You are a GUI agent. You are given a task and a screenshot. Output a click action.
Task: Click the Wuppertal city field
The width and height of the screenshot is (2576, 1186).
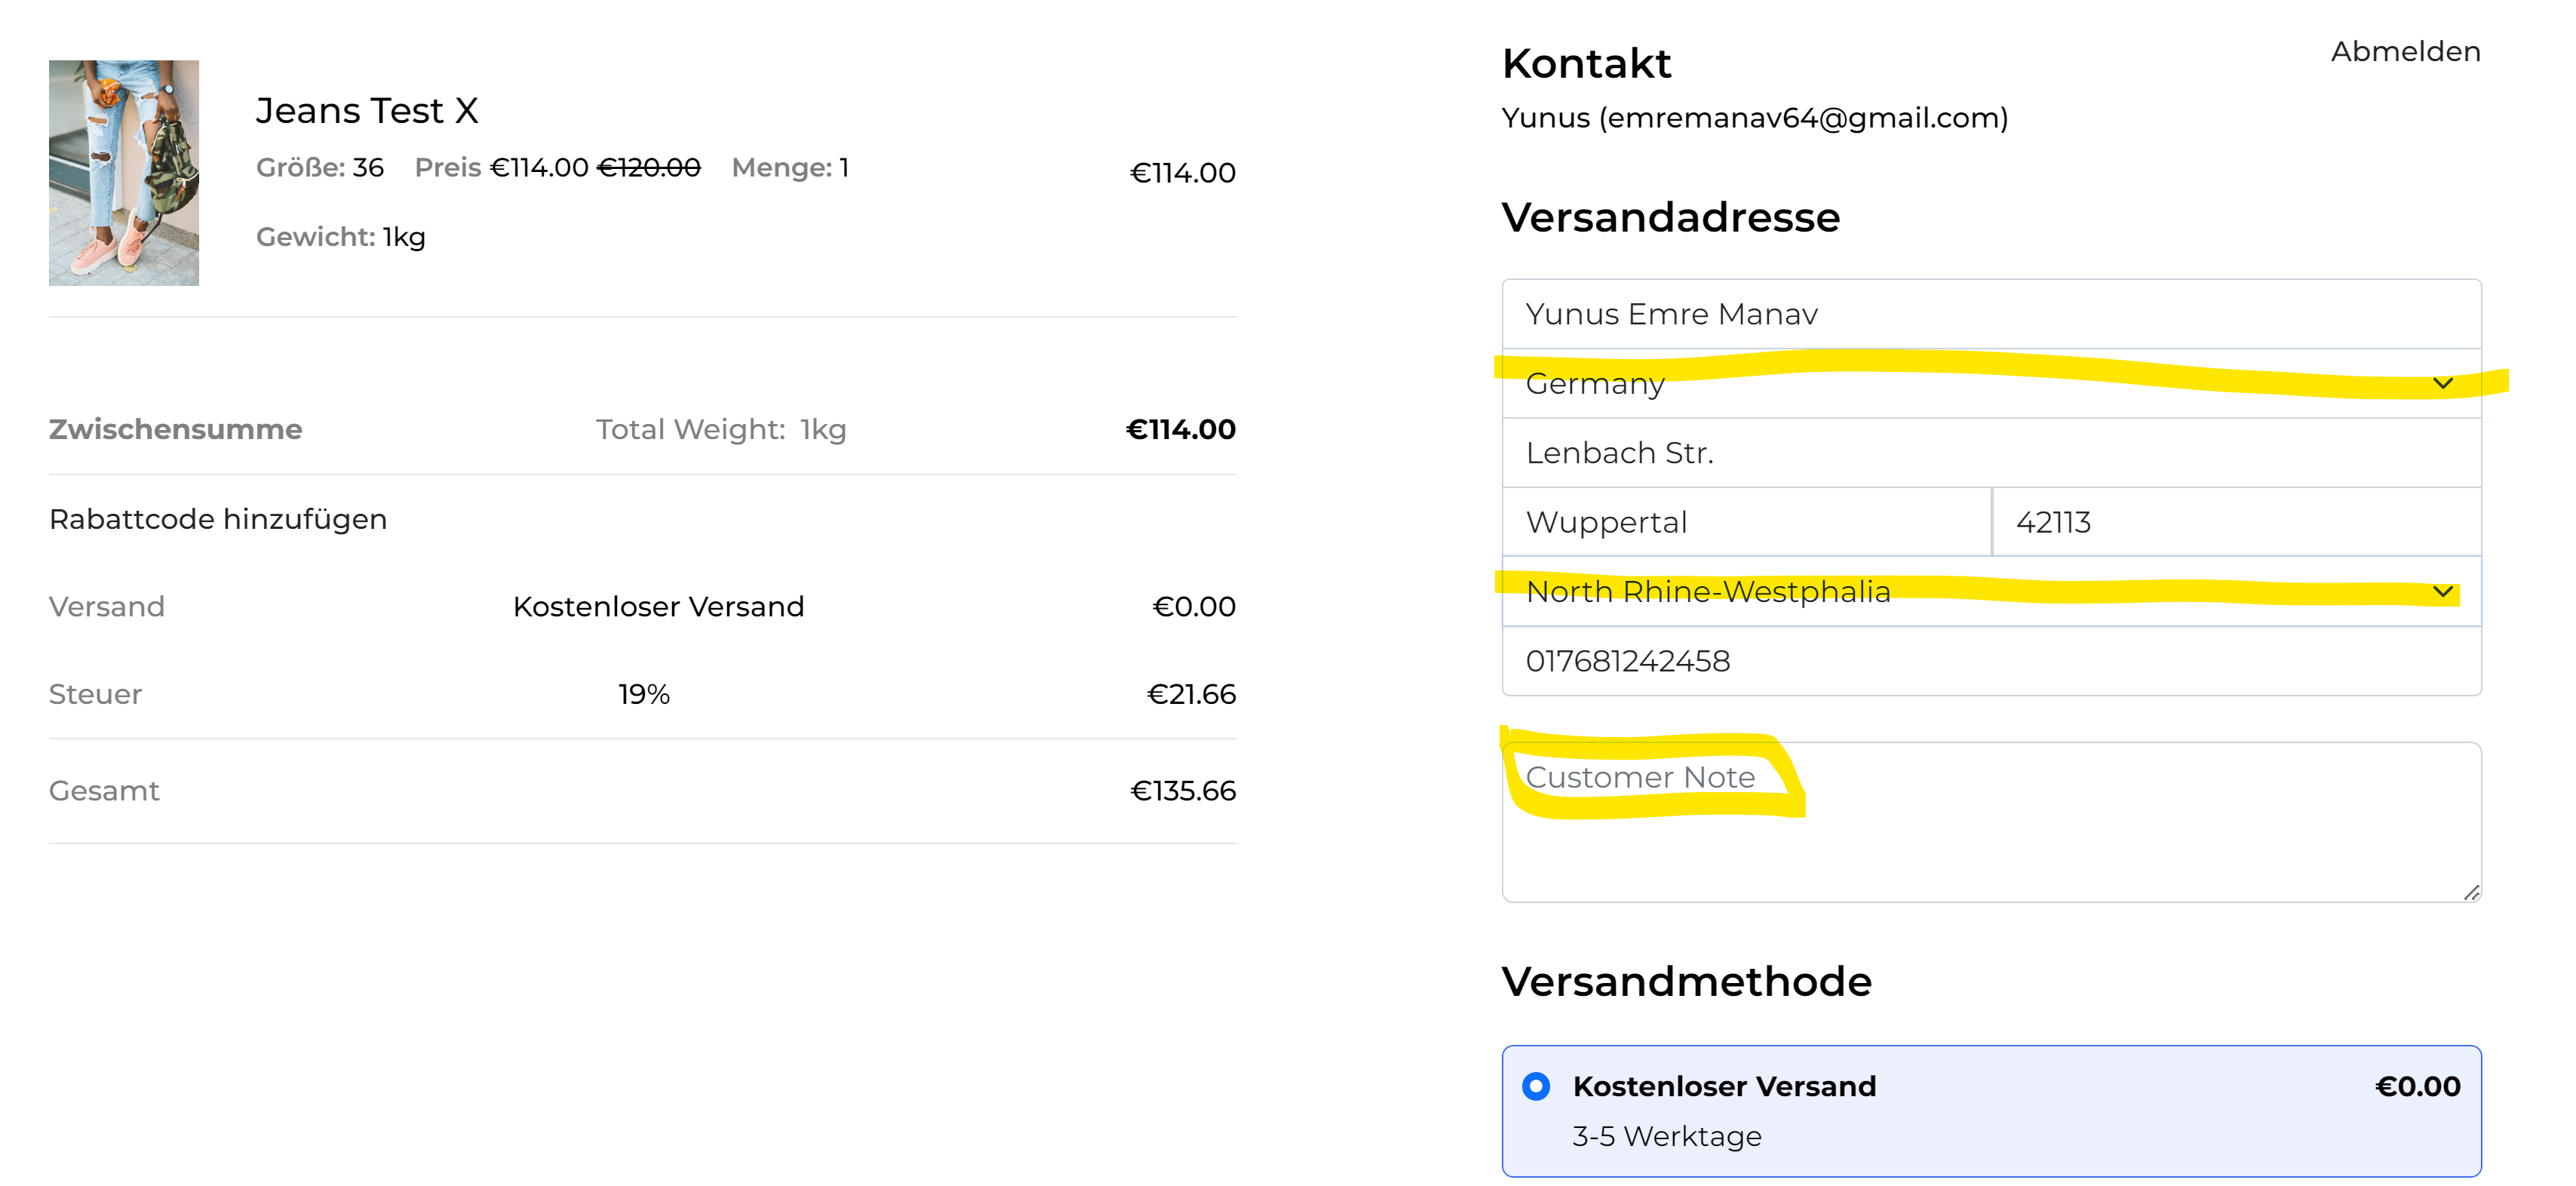point(1746,522)
